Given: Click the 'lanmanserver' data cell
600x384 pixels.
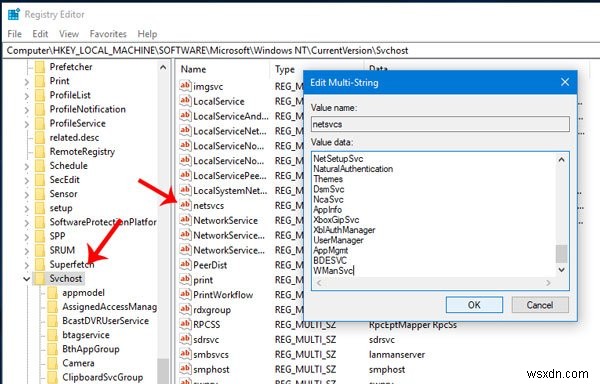Looking at the screenshot, I should click(x=397, y=355).
